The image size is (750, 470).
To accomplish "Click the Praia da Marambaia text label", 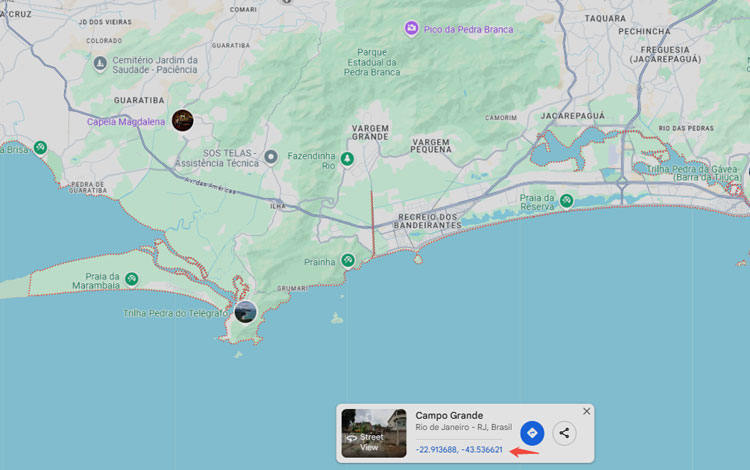I will (x=96, y=281).
